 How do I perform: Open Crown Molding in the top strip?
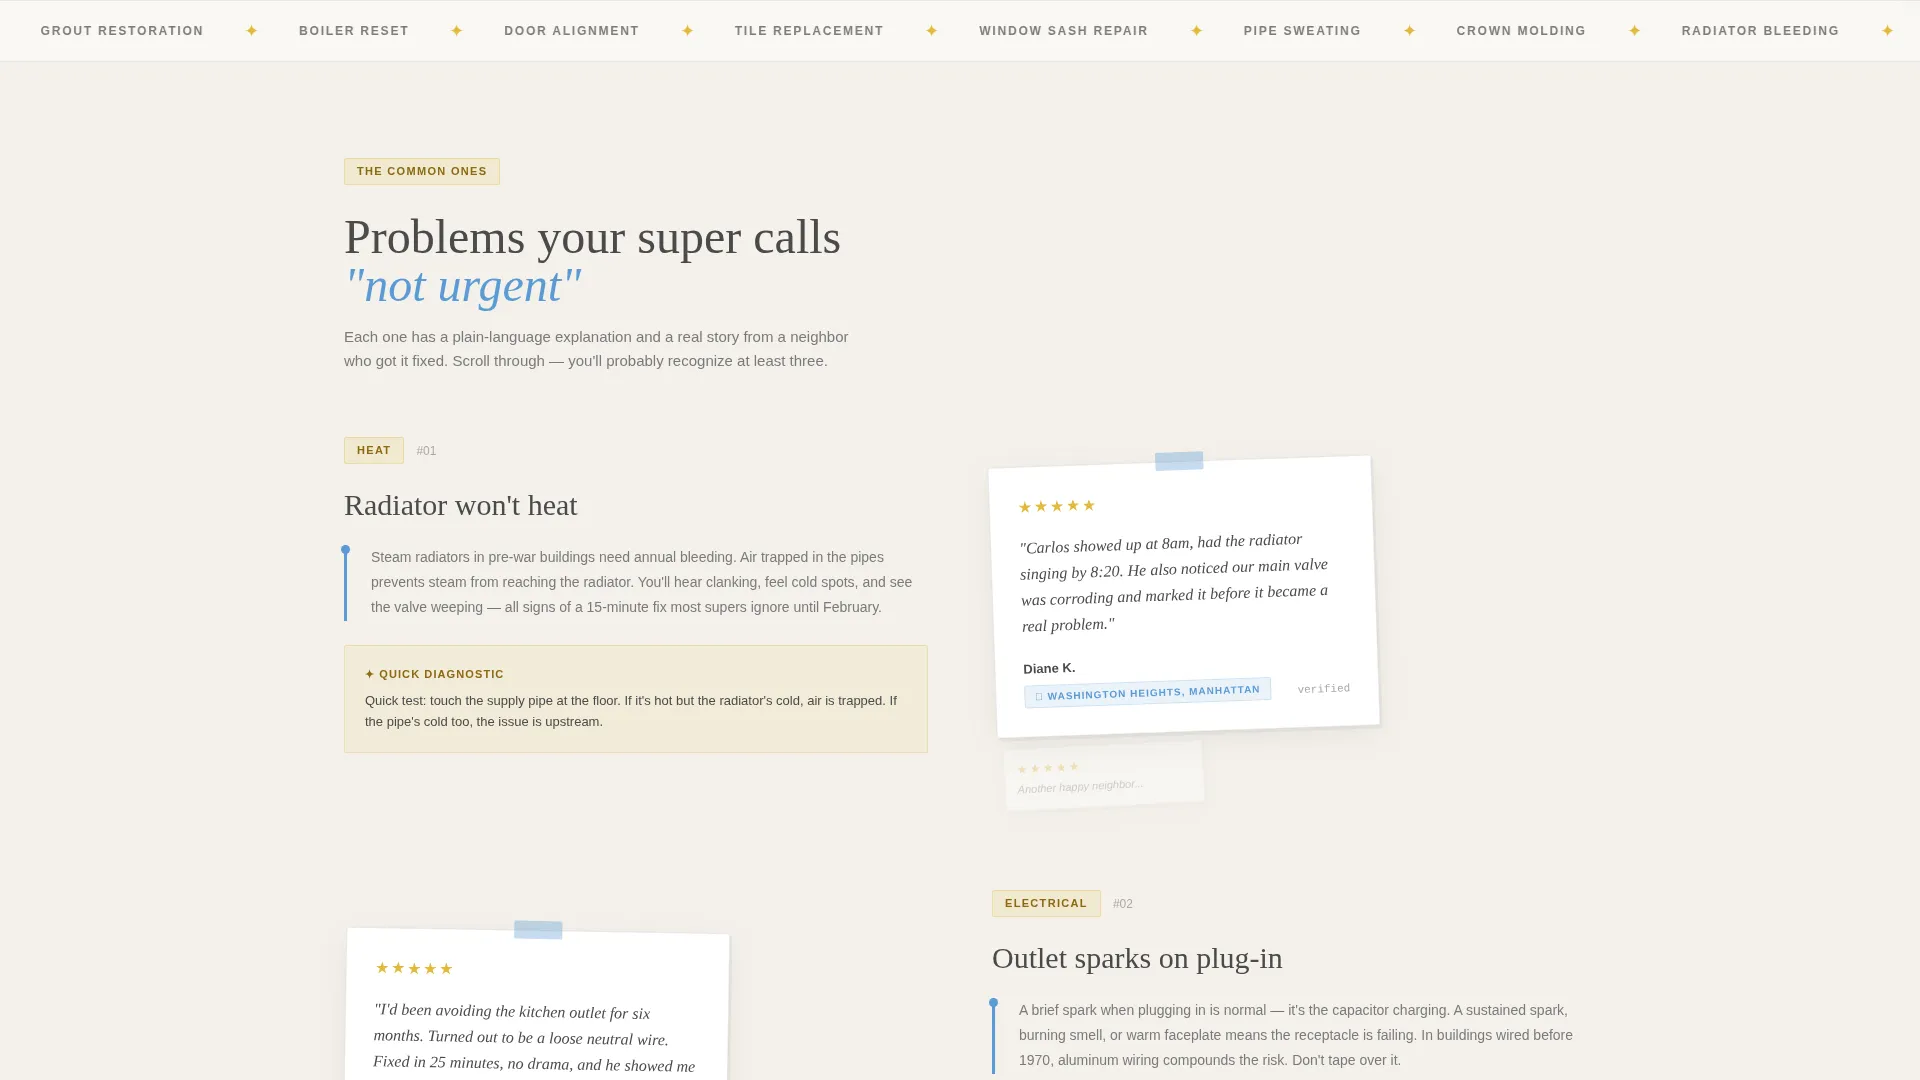[1521, 31]
